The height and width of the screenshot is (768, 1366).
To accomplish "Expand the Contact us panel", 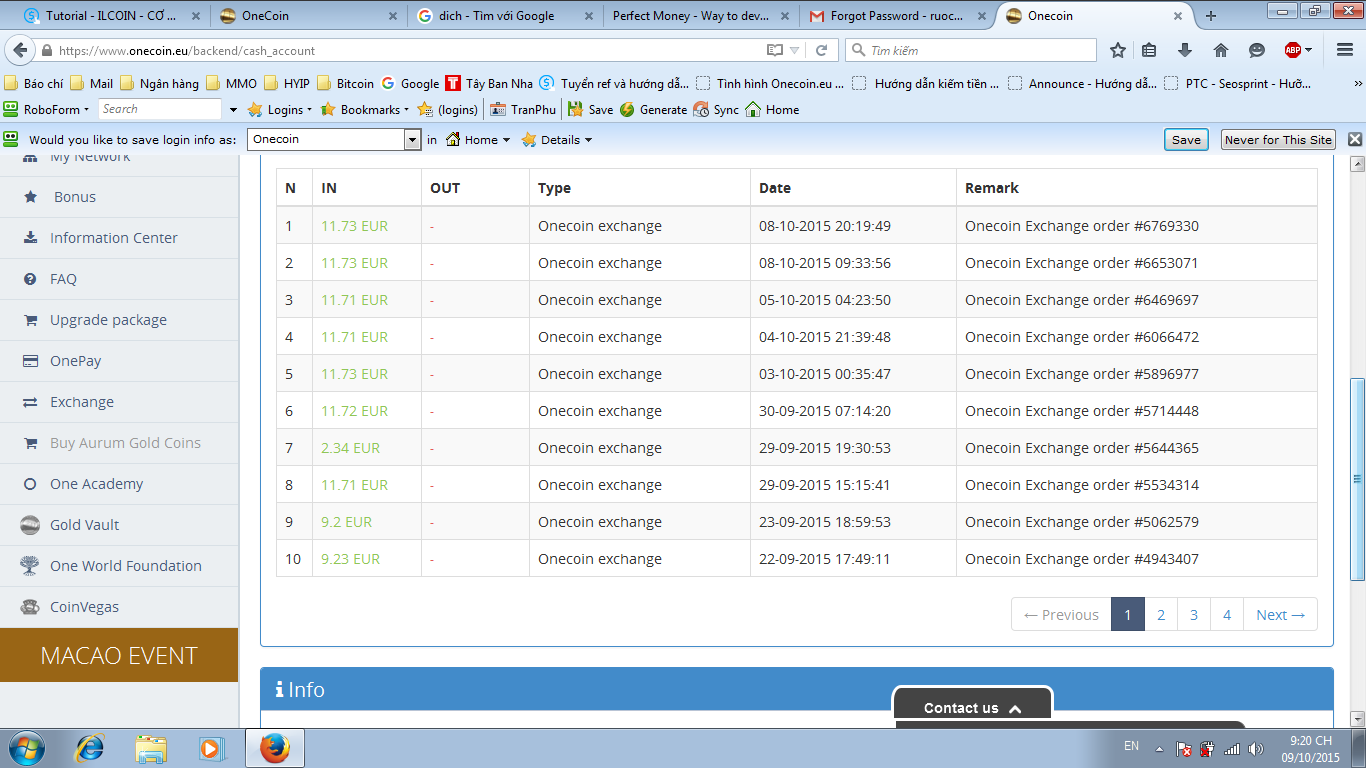I will click(x=972, y=707).
